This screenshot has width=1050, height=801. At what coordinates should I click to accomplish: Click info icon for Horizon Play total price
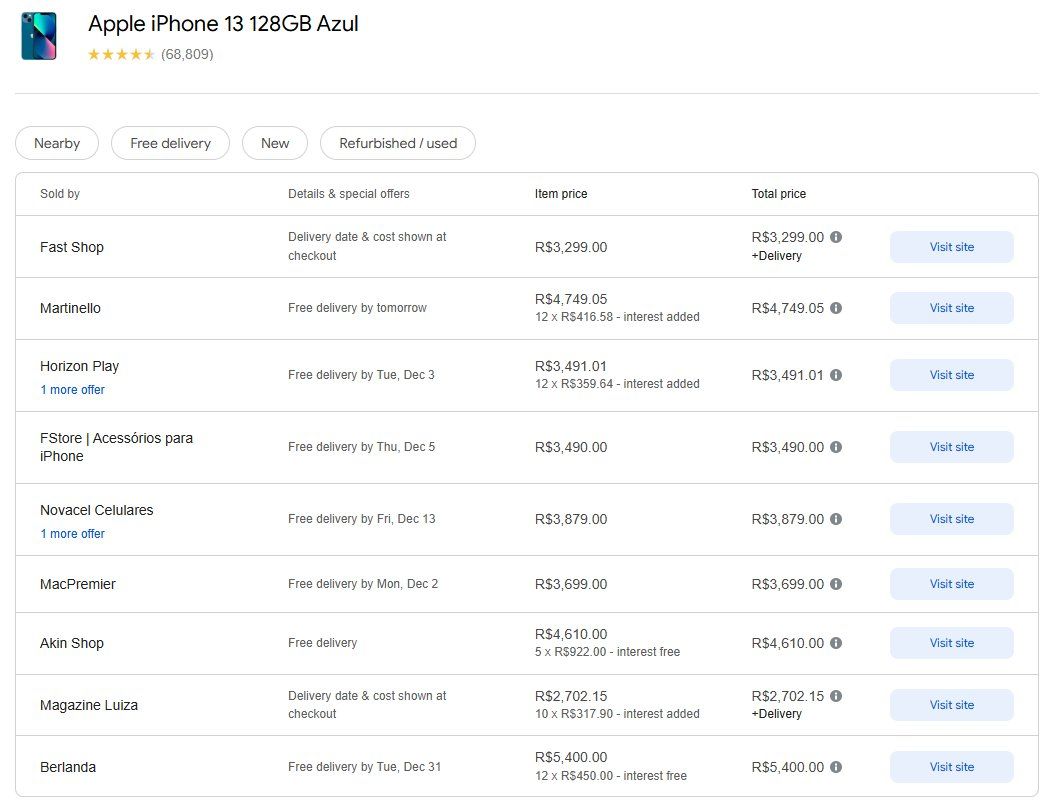pos(836,375)
